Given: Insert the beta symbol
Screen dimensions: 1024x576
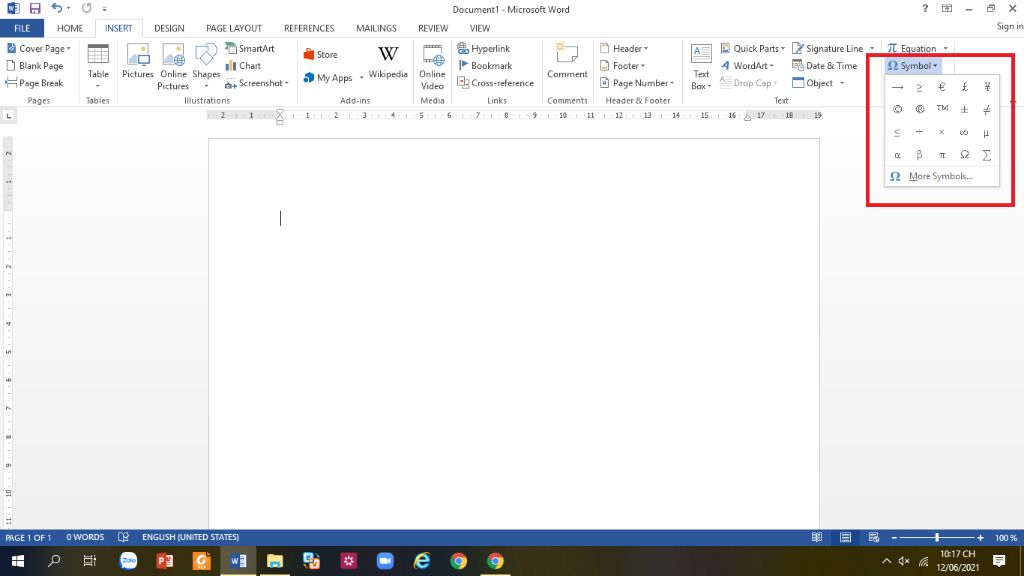Looking at the screenshot, I should point(920,155).
